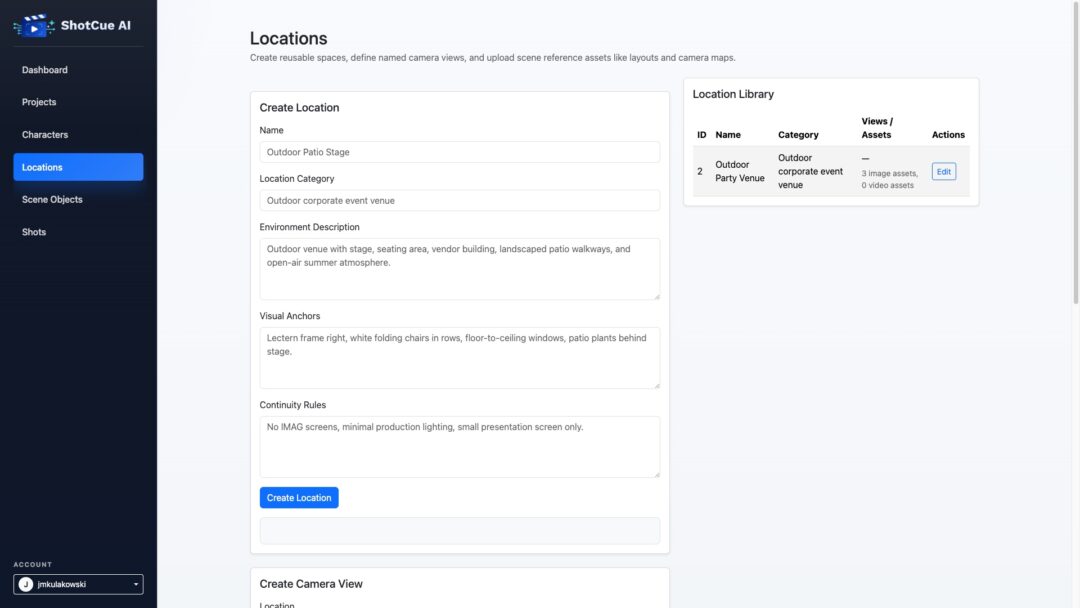This screenshot has width=1080, height=608.
Task: Click the '3 image assets, 0 video assets' text
Action: tap(889, 179)
